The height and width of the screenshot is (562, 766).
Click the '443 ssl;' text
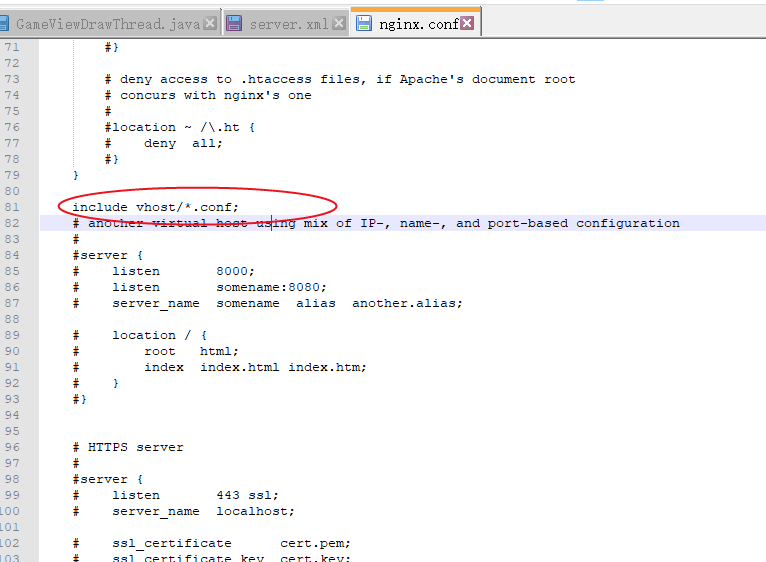(x=247, y=495)
